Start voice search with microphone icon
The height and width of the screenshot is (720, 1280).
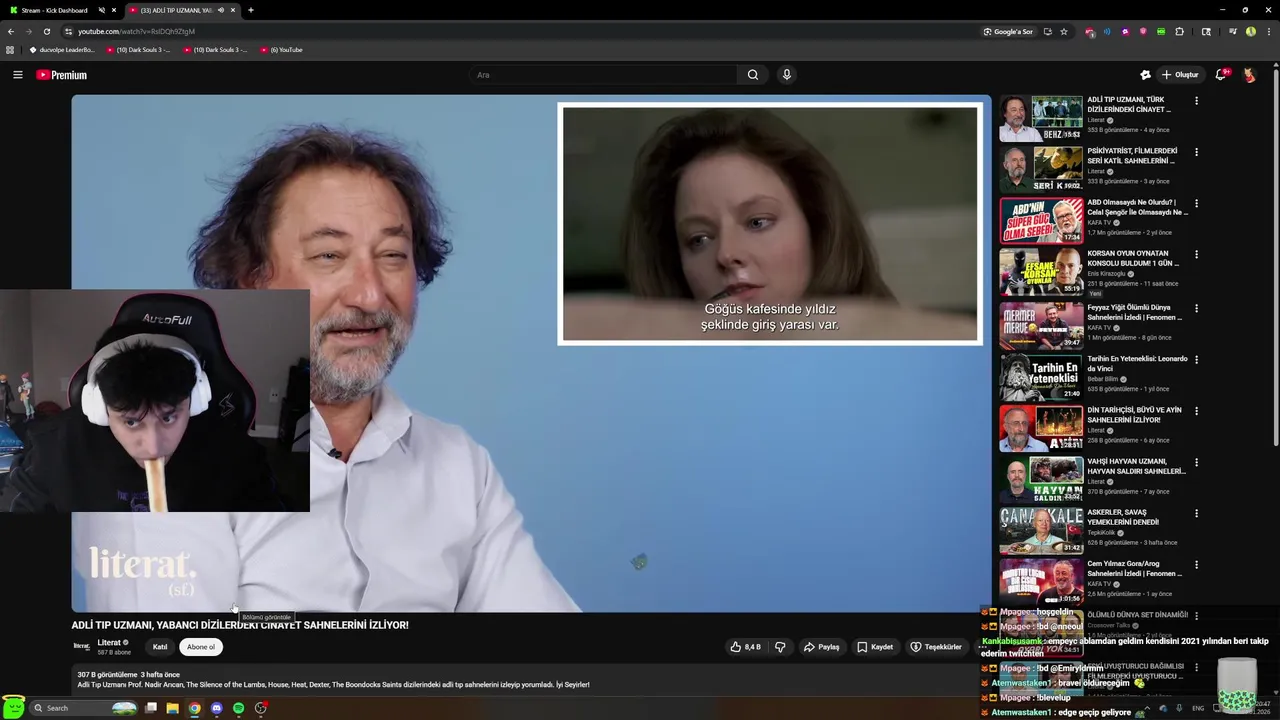[x=787, y=75]
